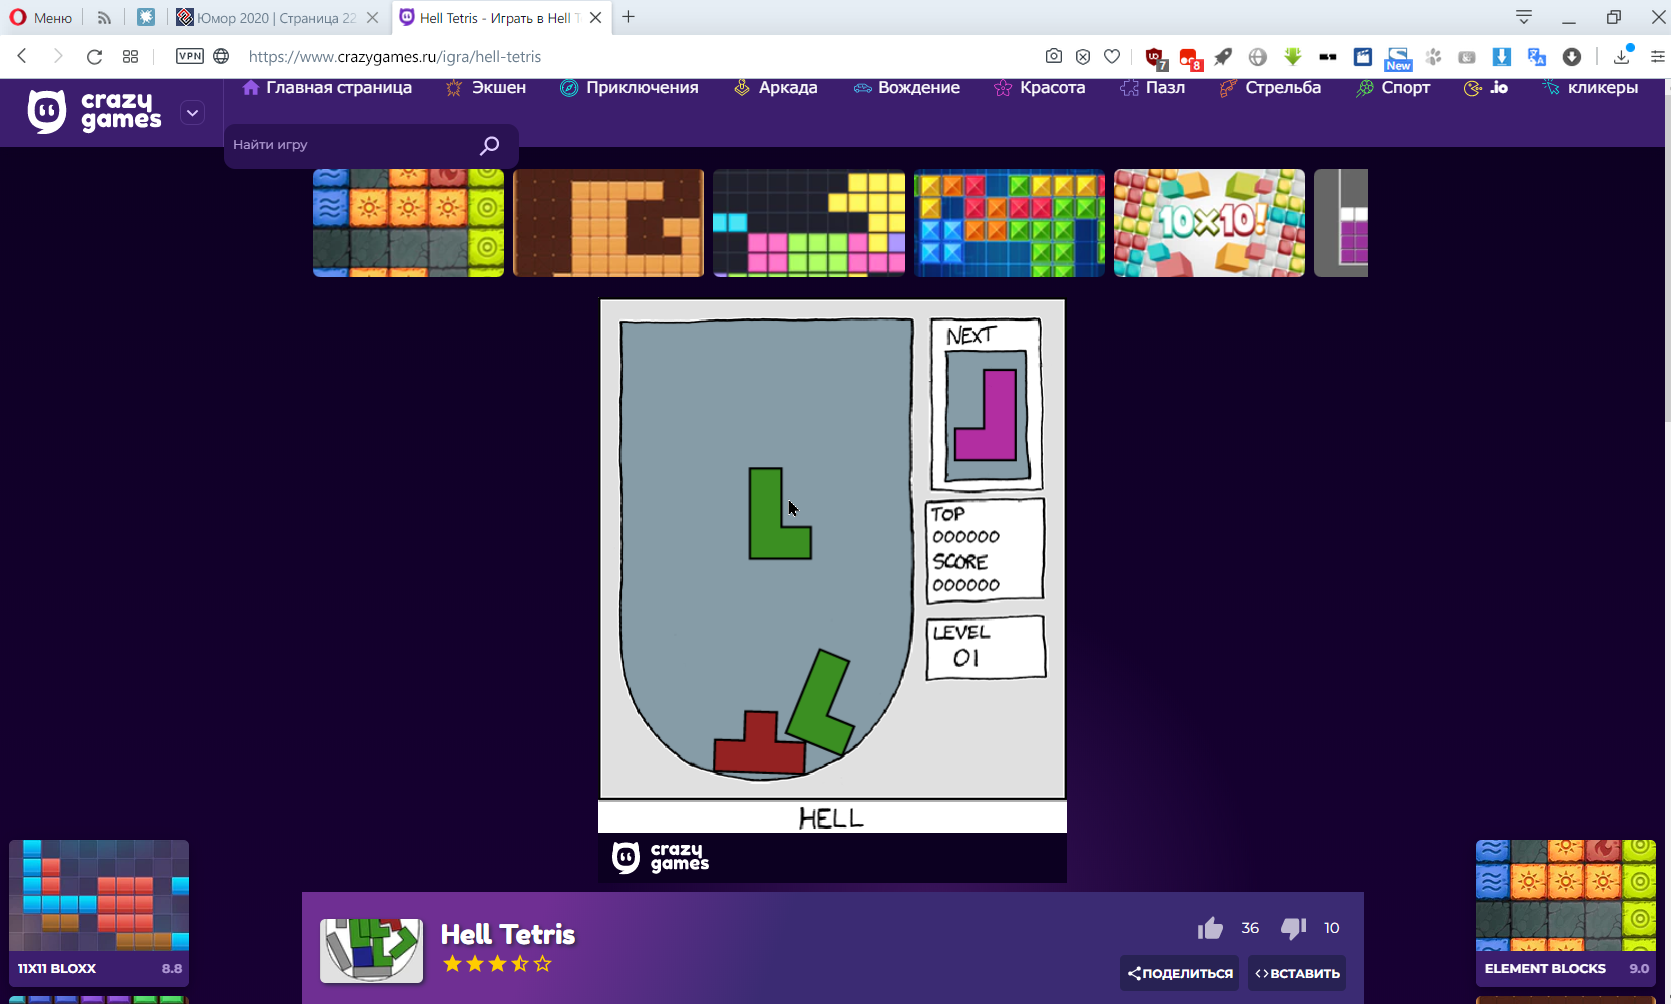The height and width of the screenshot is (1004, 1671).
Task: Close the Hell Tetris tab
Action: [596, 17]
